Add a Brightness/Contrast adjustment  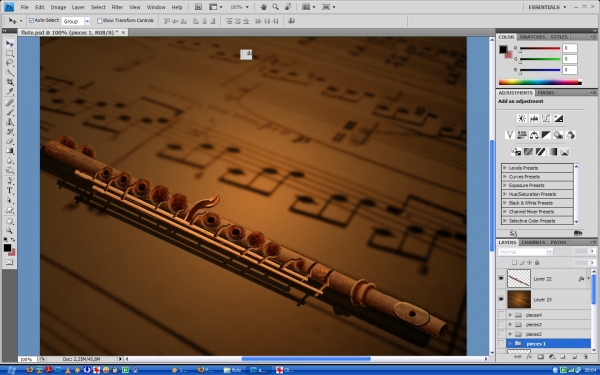coord(522,119)
